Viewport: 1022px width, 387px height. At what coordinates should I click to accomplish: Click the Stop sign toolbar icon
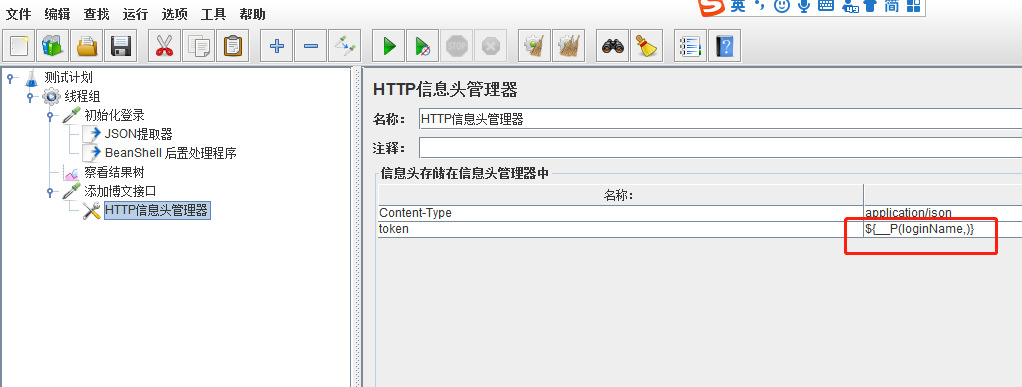click(457, 46)
